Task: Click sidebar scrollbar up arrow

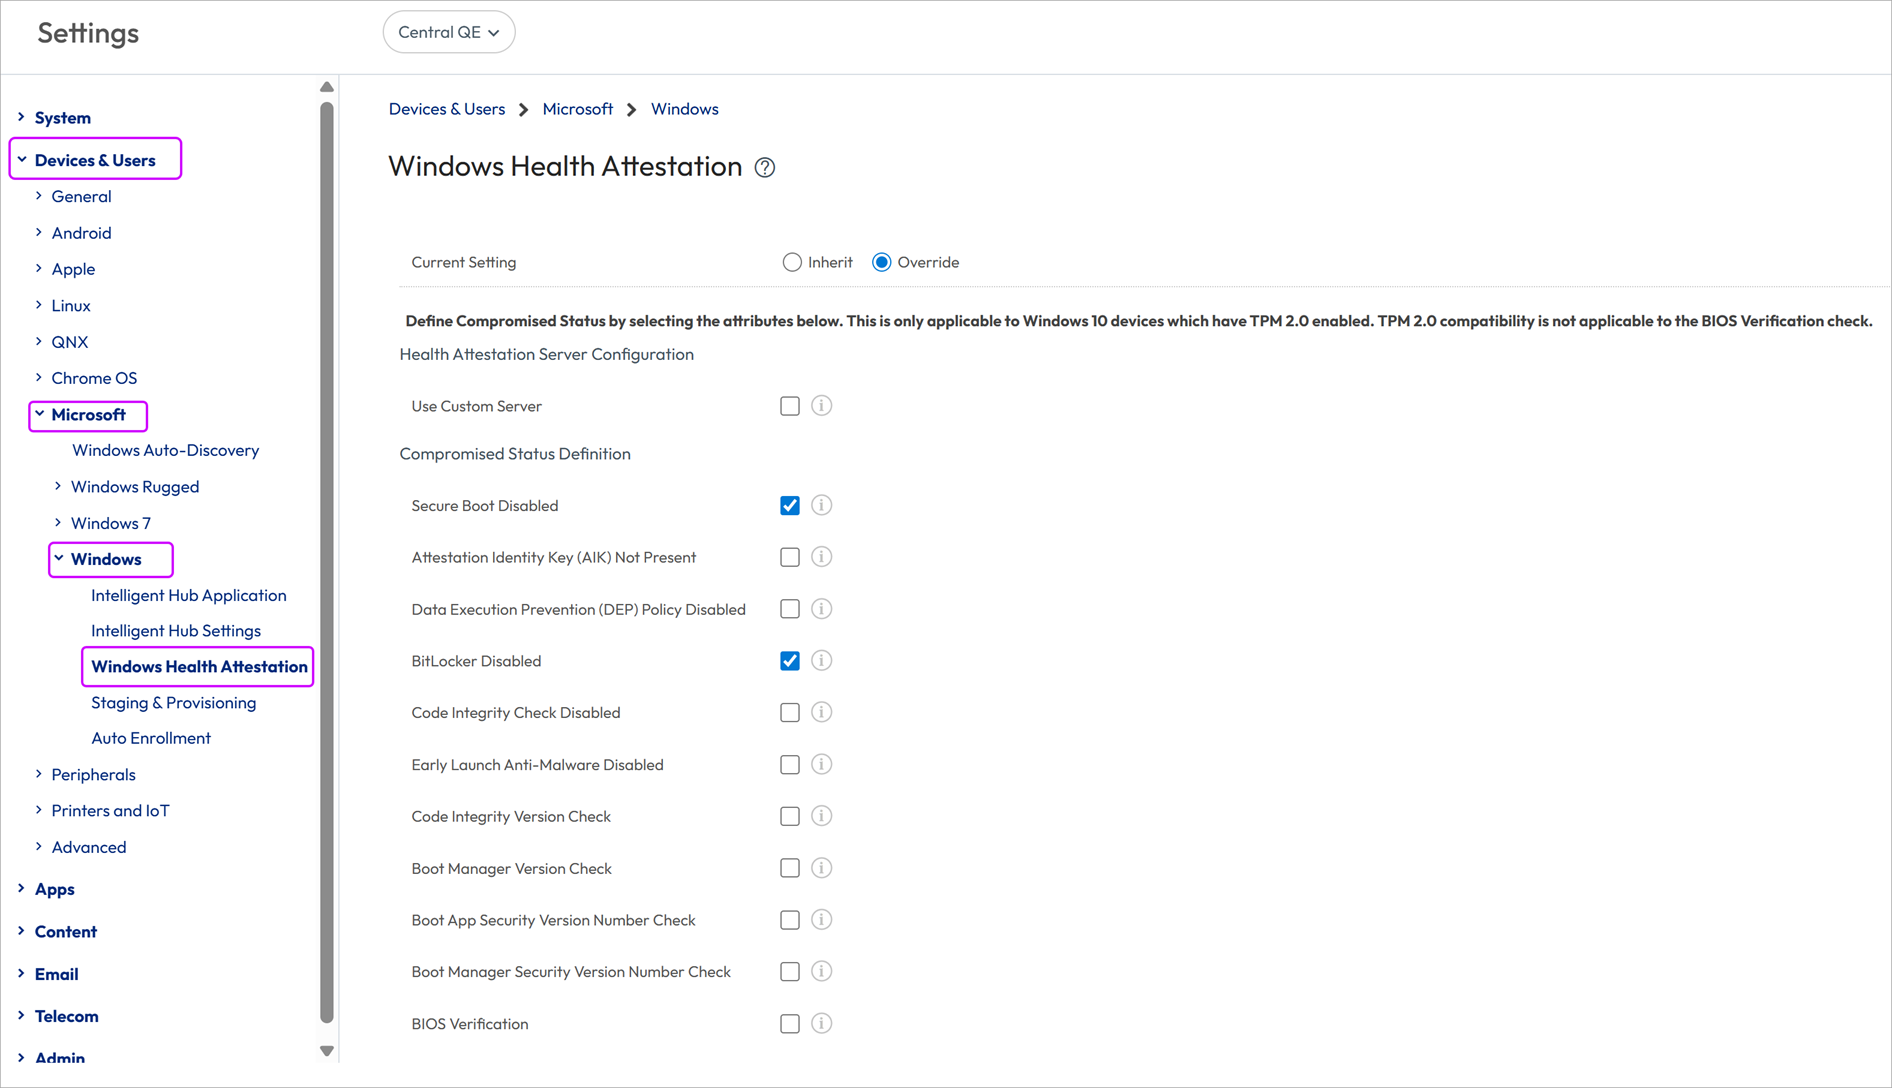Action: 327,87
